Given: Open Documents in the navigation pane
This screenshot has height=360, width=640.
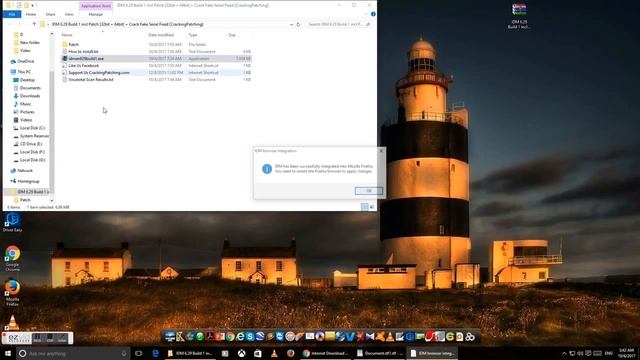Looking at the screenshot, I should [30, 88].
